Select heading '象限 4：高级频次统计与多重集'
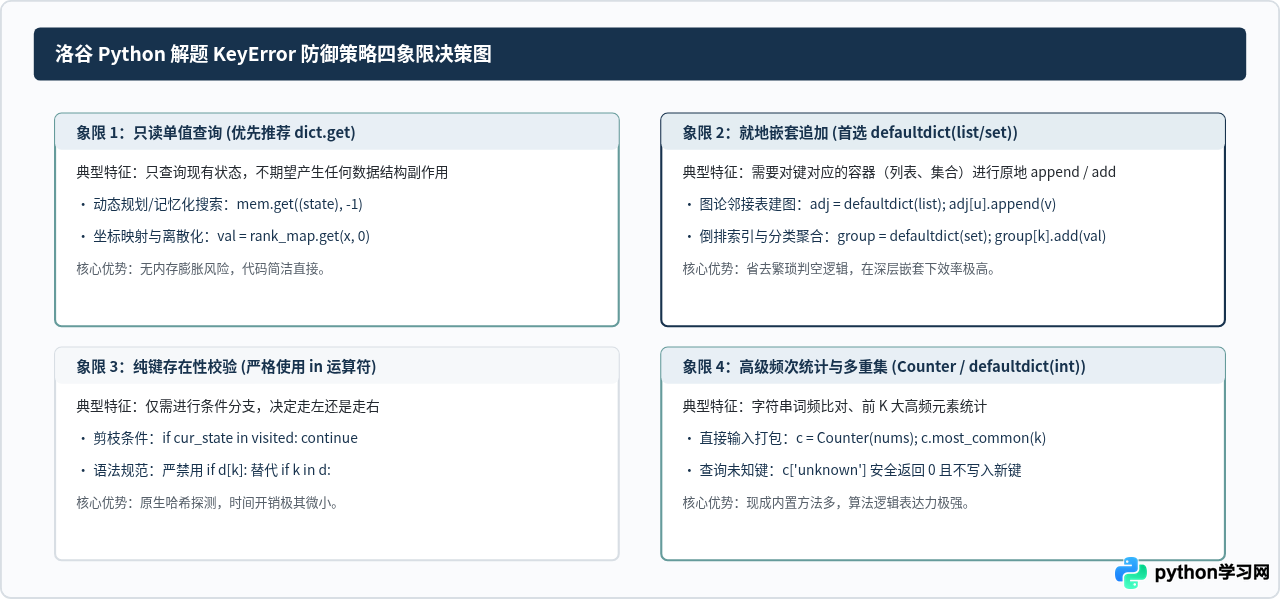1280x600 pixels. point(884,367)
